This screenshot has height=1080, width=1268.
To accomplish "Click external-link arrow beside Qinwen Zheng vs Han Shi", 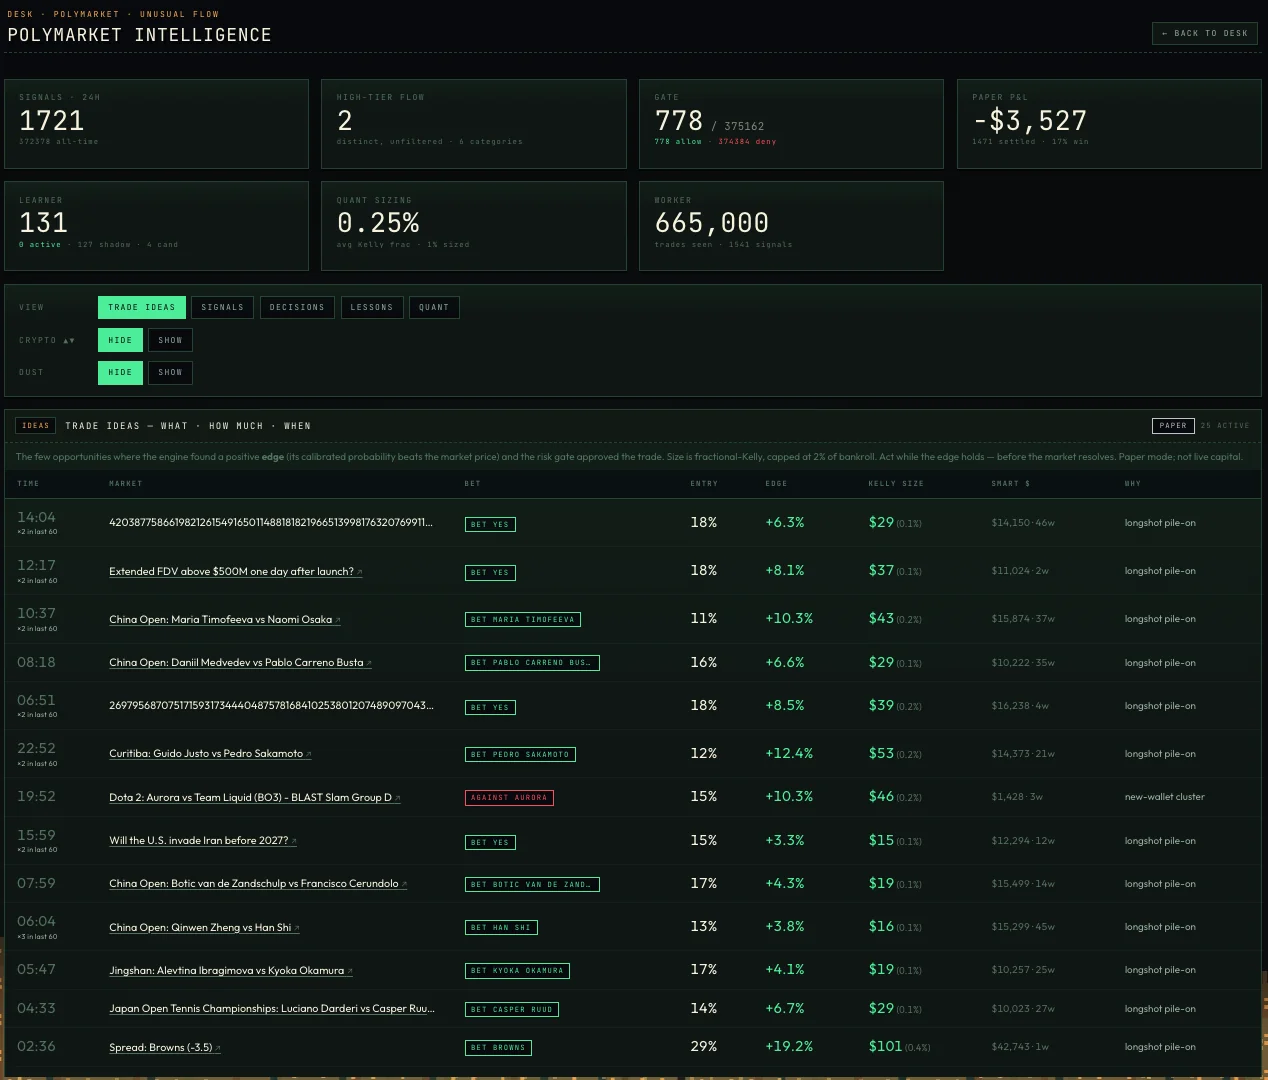I will click(297, 928).
